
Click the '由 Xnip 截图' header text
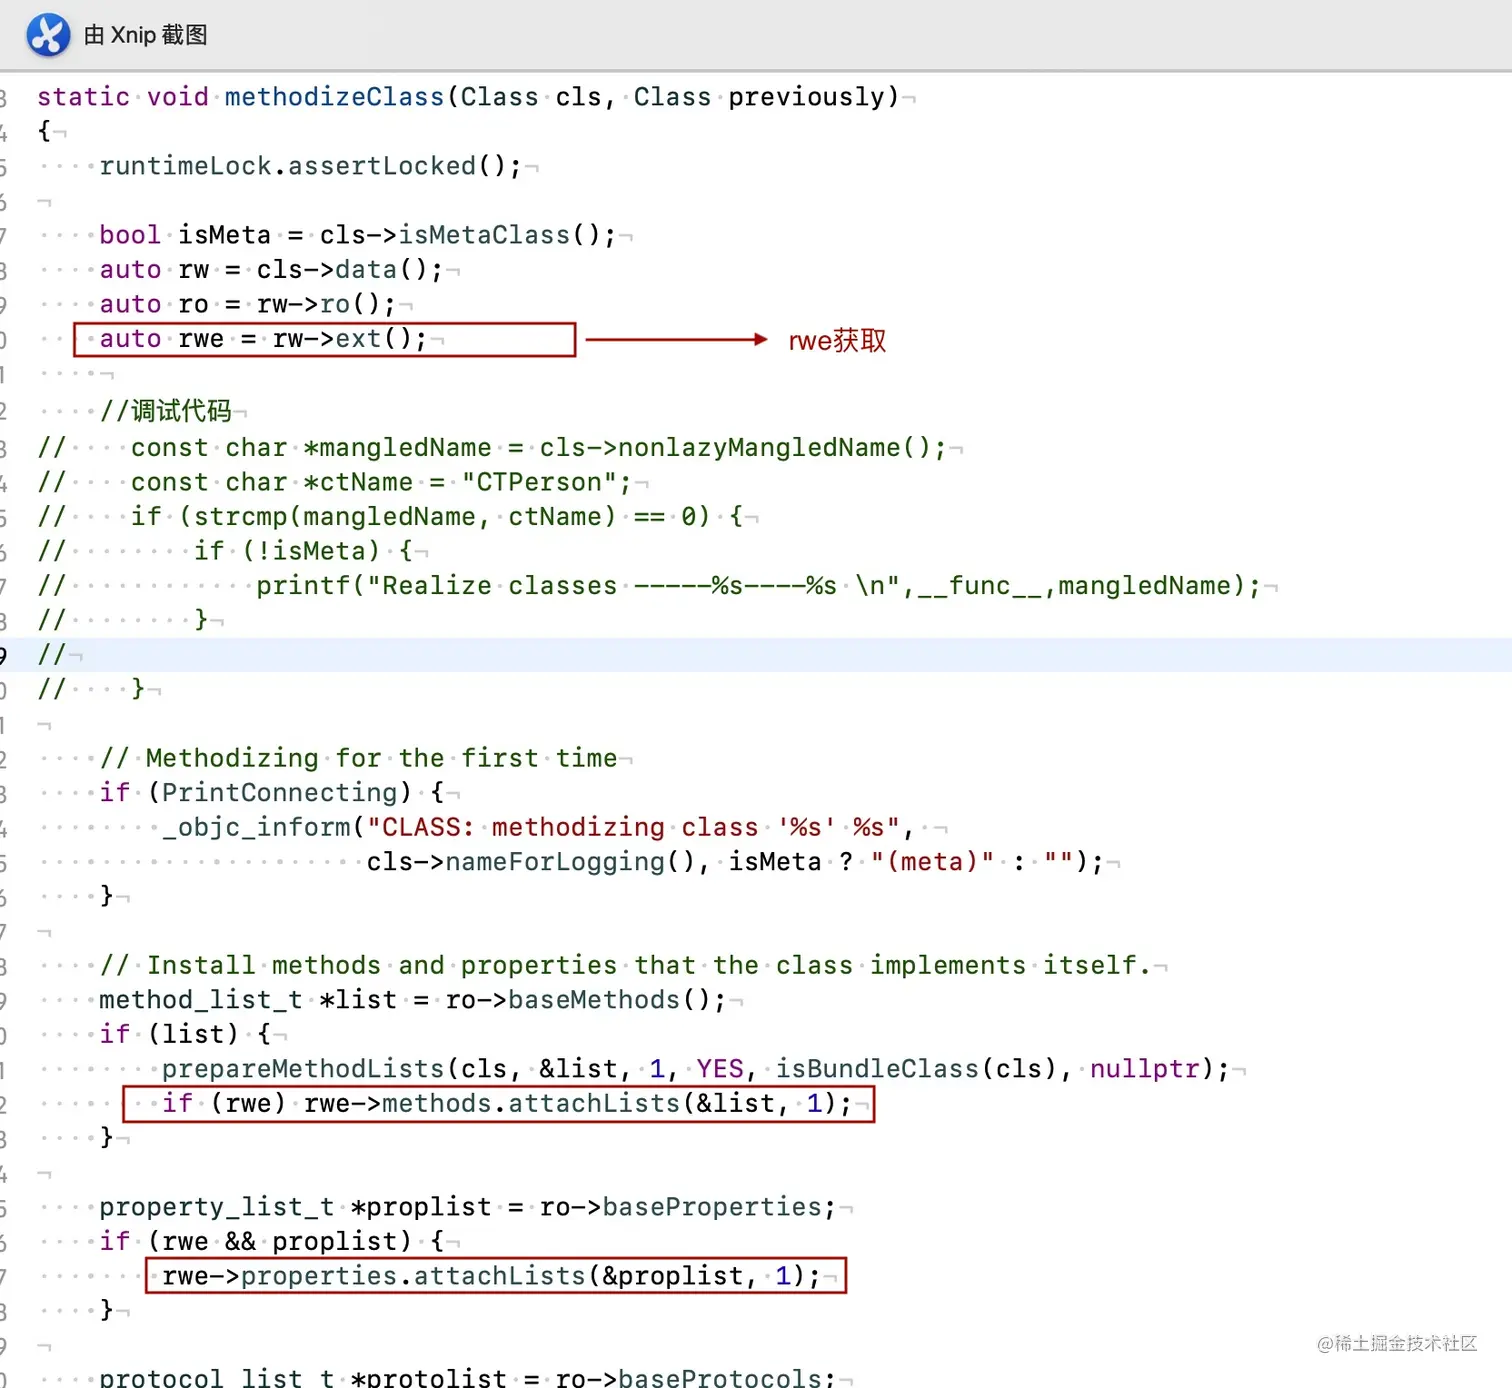(x=145, y=35)
